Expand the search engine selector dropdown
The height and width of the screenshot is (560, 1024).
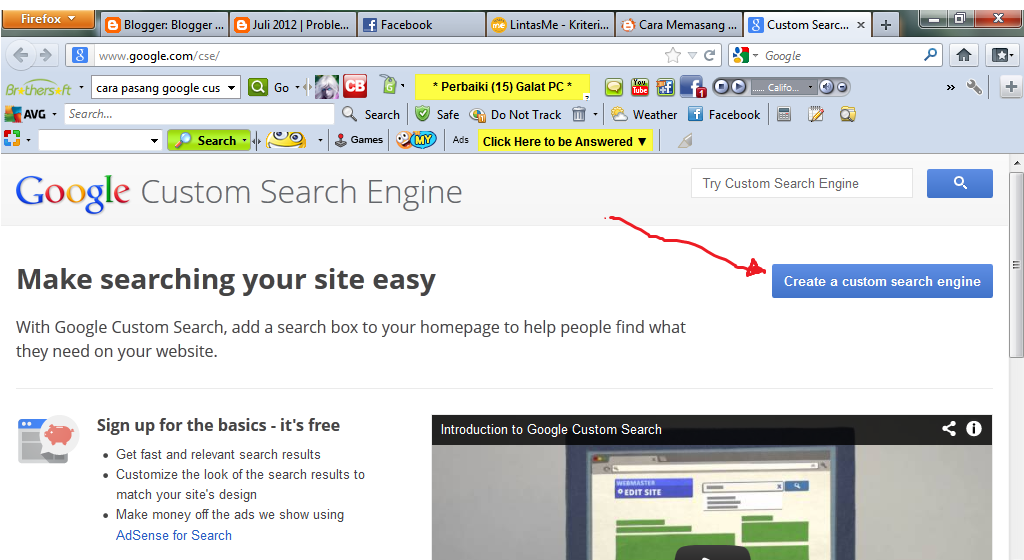[x=756, y=56]
